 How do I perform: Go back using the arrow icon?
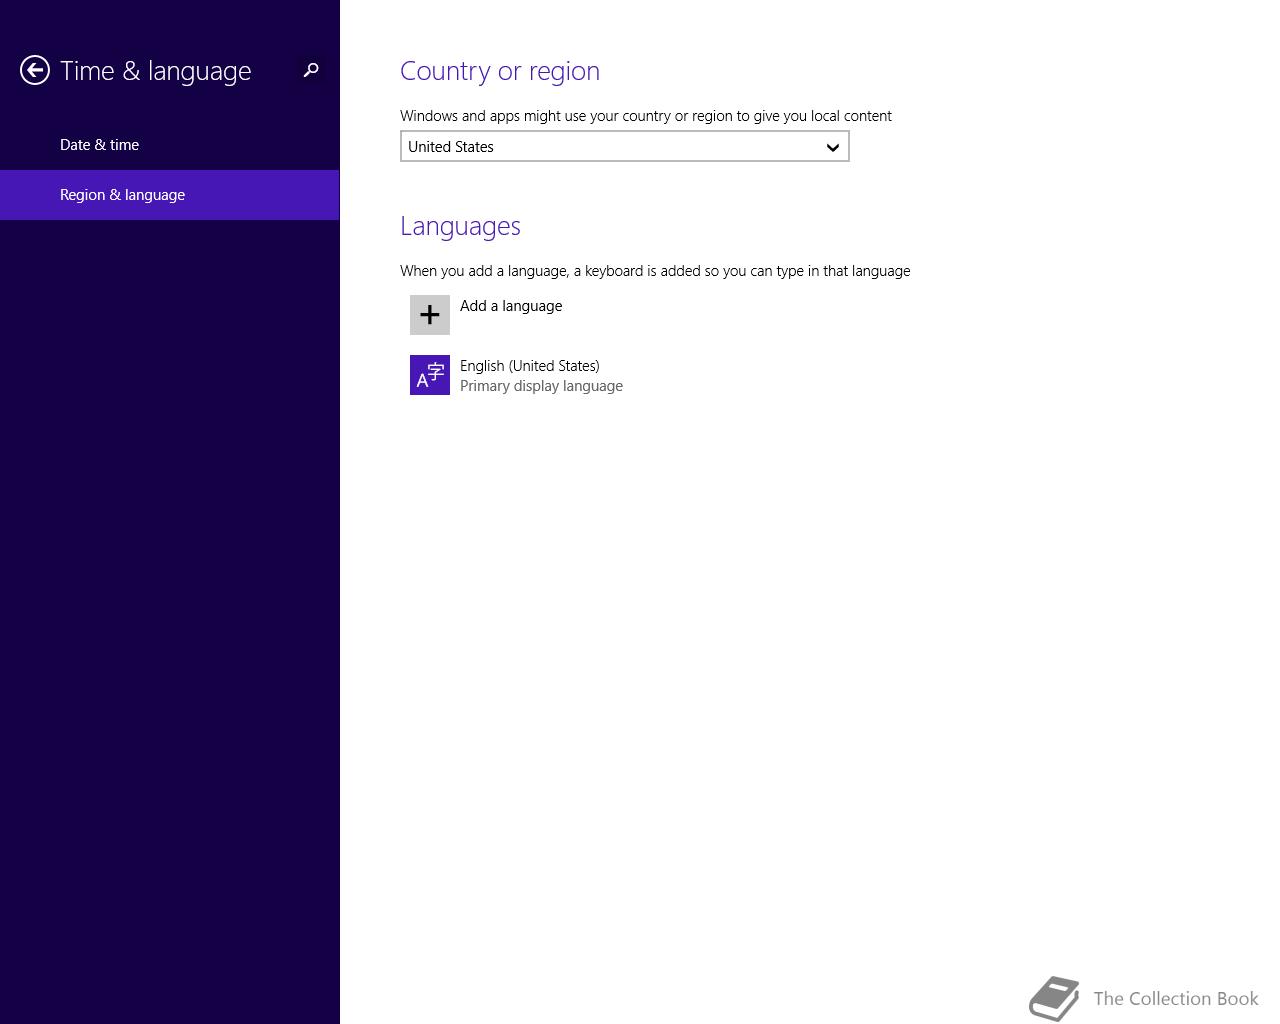35,70
